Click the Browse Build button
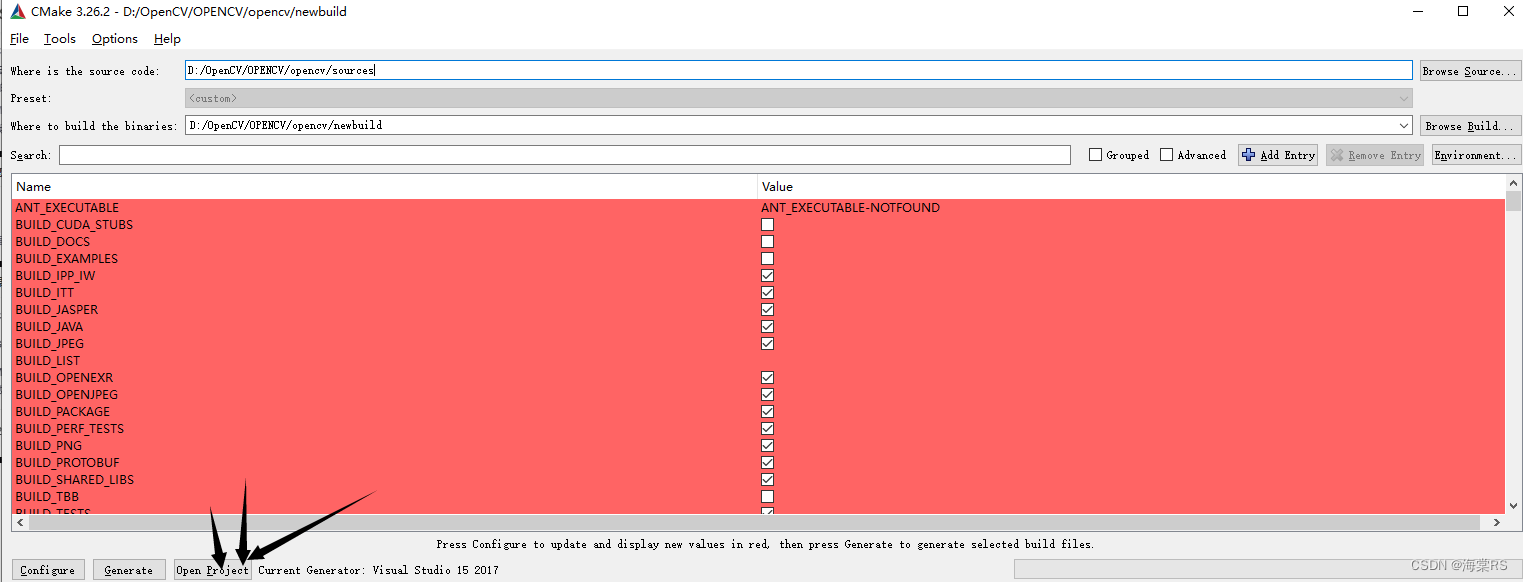 point(1470,126)
